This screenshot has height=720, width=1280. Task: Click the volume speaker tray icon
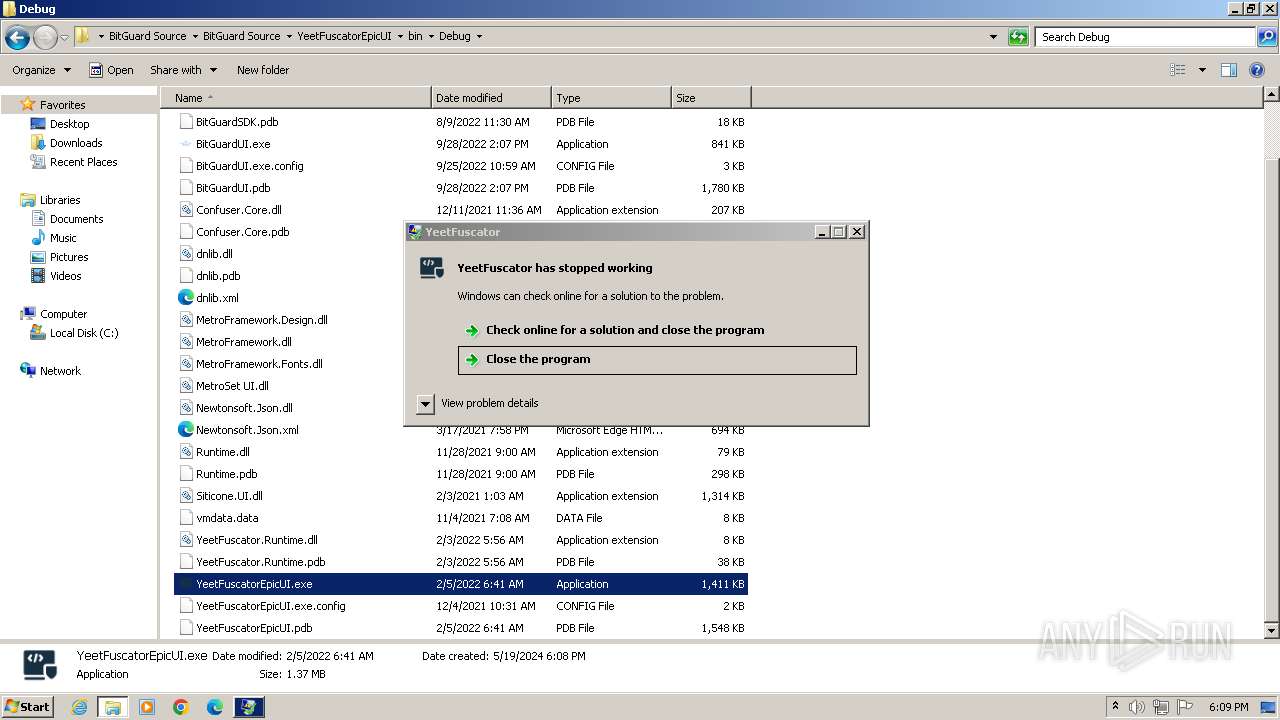point(1137,707)
